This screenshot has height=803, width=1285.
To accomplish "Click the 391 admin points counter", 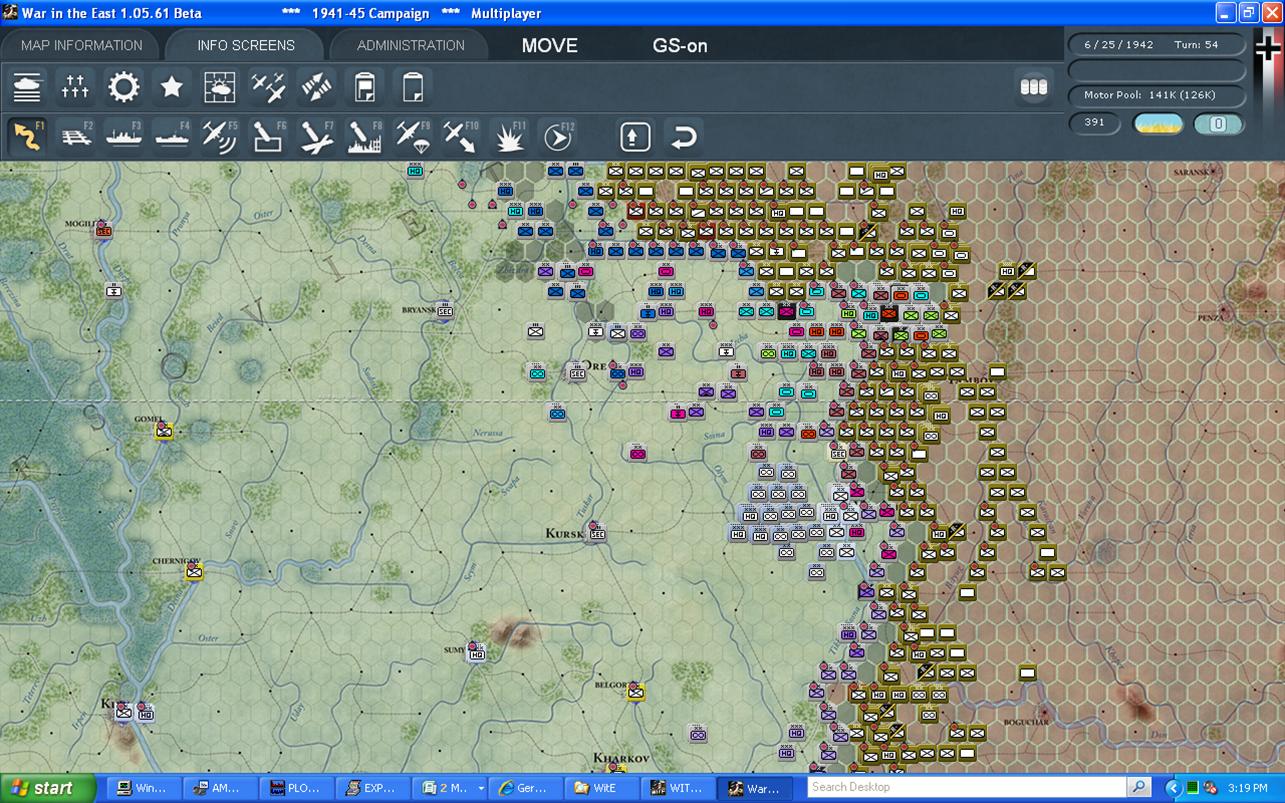I will coord(1094,123).
